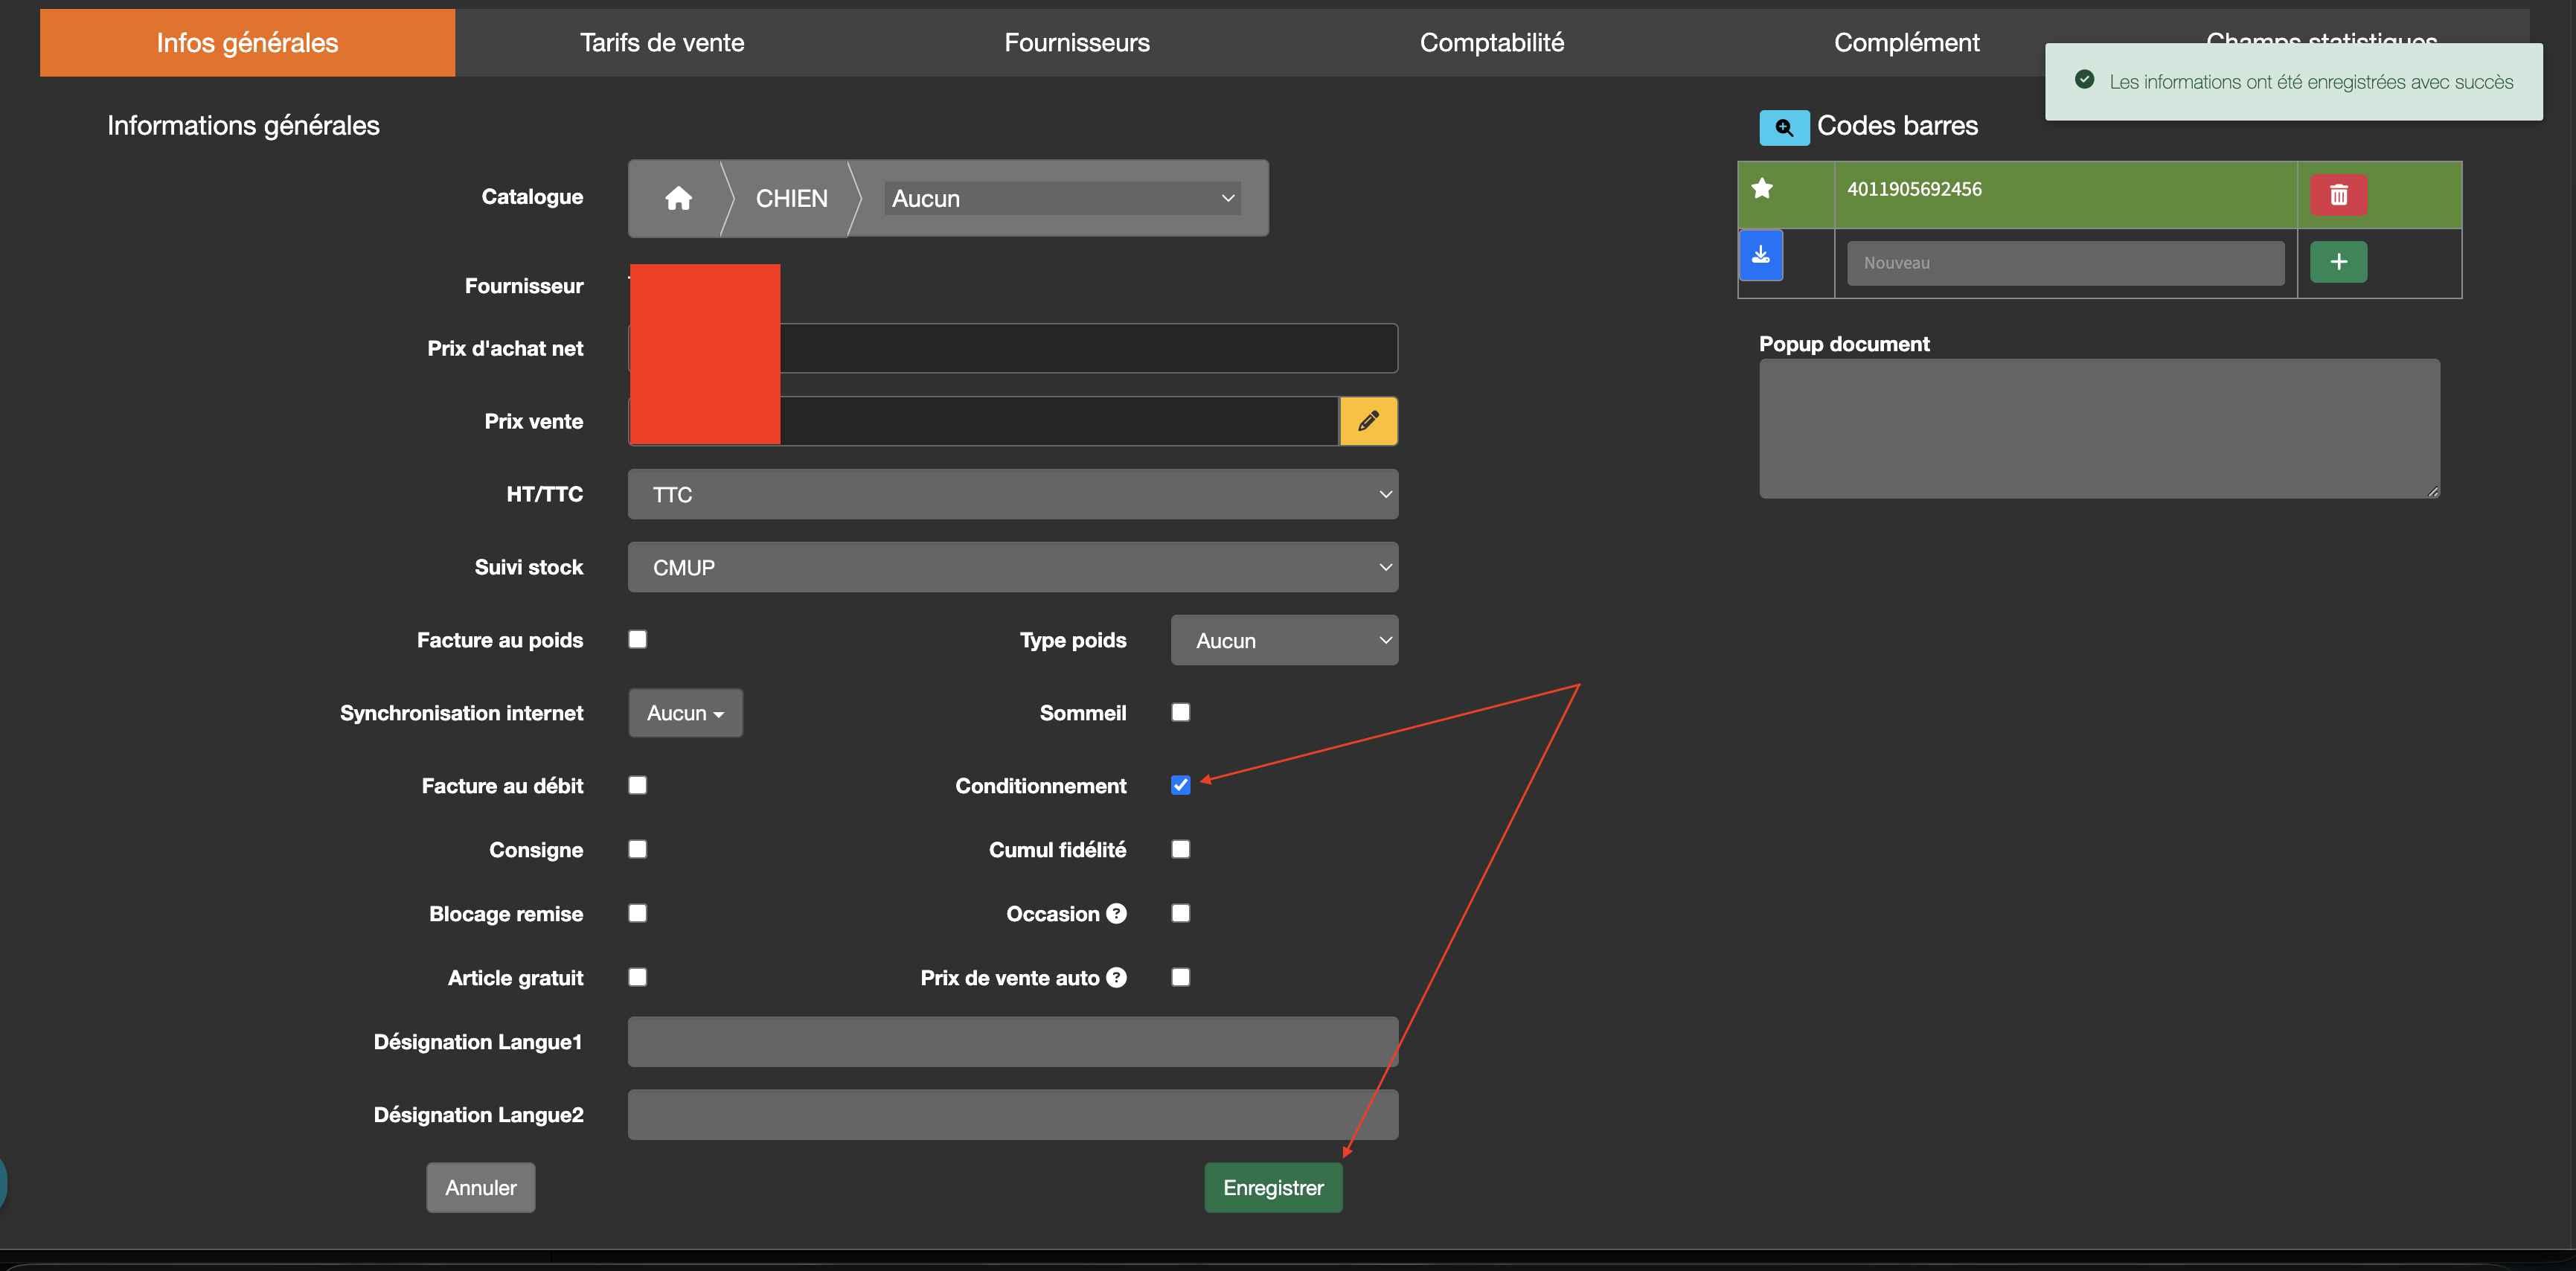Click the Enregistrer button
Image resolution: width=2576 pixels, height=1271 pixels.
point(1272,1187)
